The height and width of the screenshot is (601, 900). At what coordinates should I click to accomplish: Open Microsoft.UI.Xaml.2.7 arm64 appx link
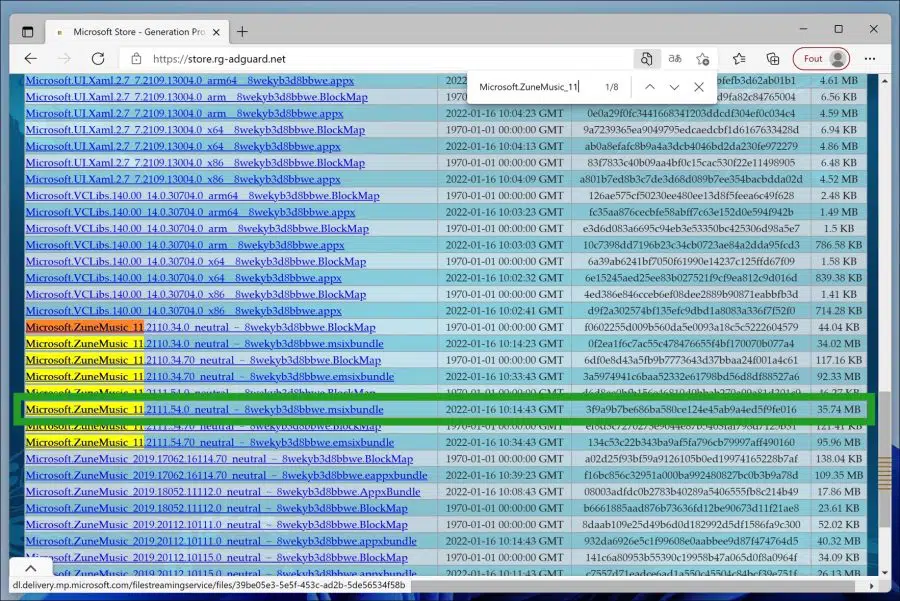(x=189, y=80)
